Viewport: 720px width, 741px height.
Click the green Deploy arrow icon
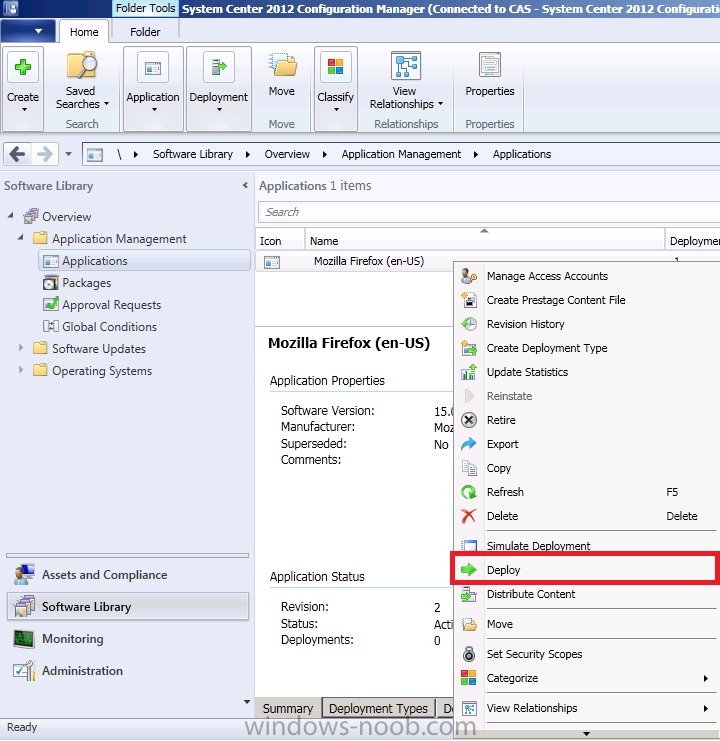[x=469, y=570]
